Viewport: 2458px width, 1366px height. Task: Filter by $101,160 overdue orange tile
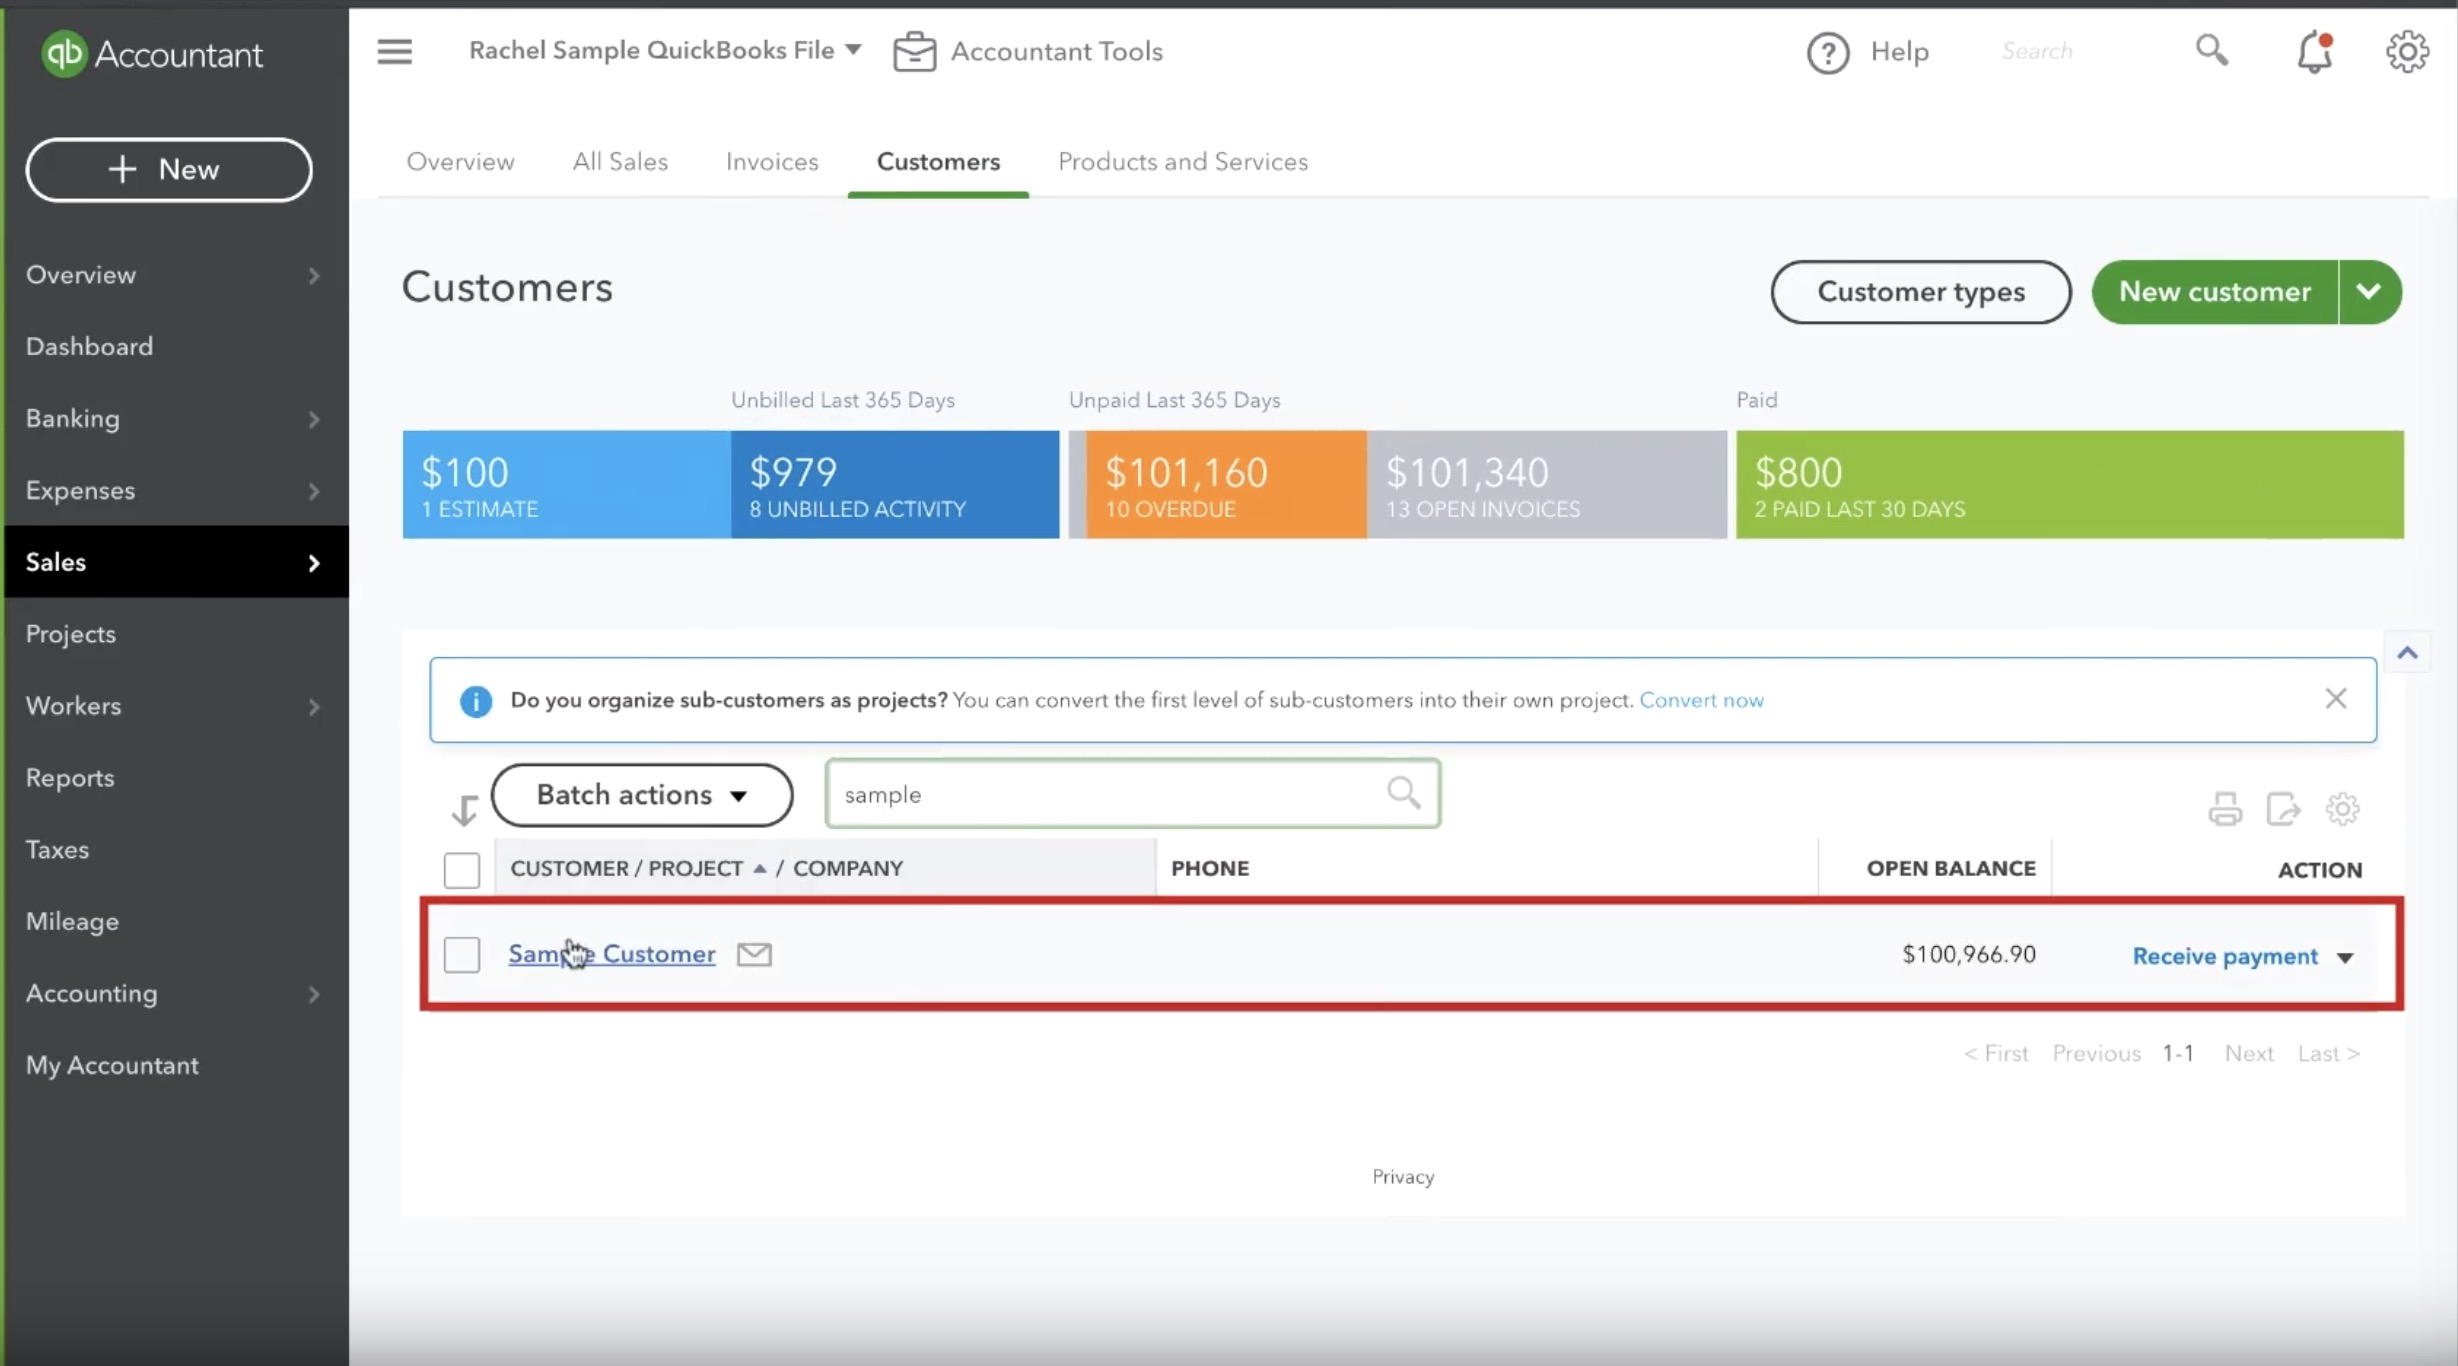point(1226,485)
